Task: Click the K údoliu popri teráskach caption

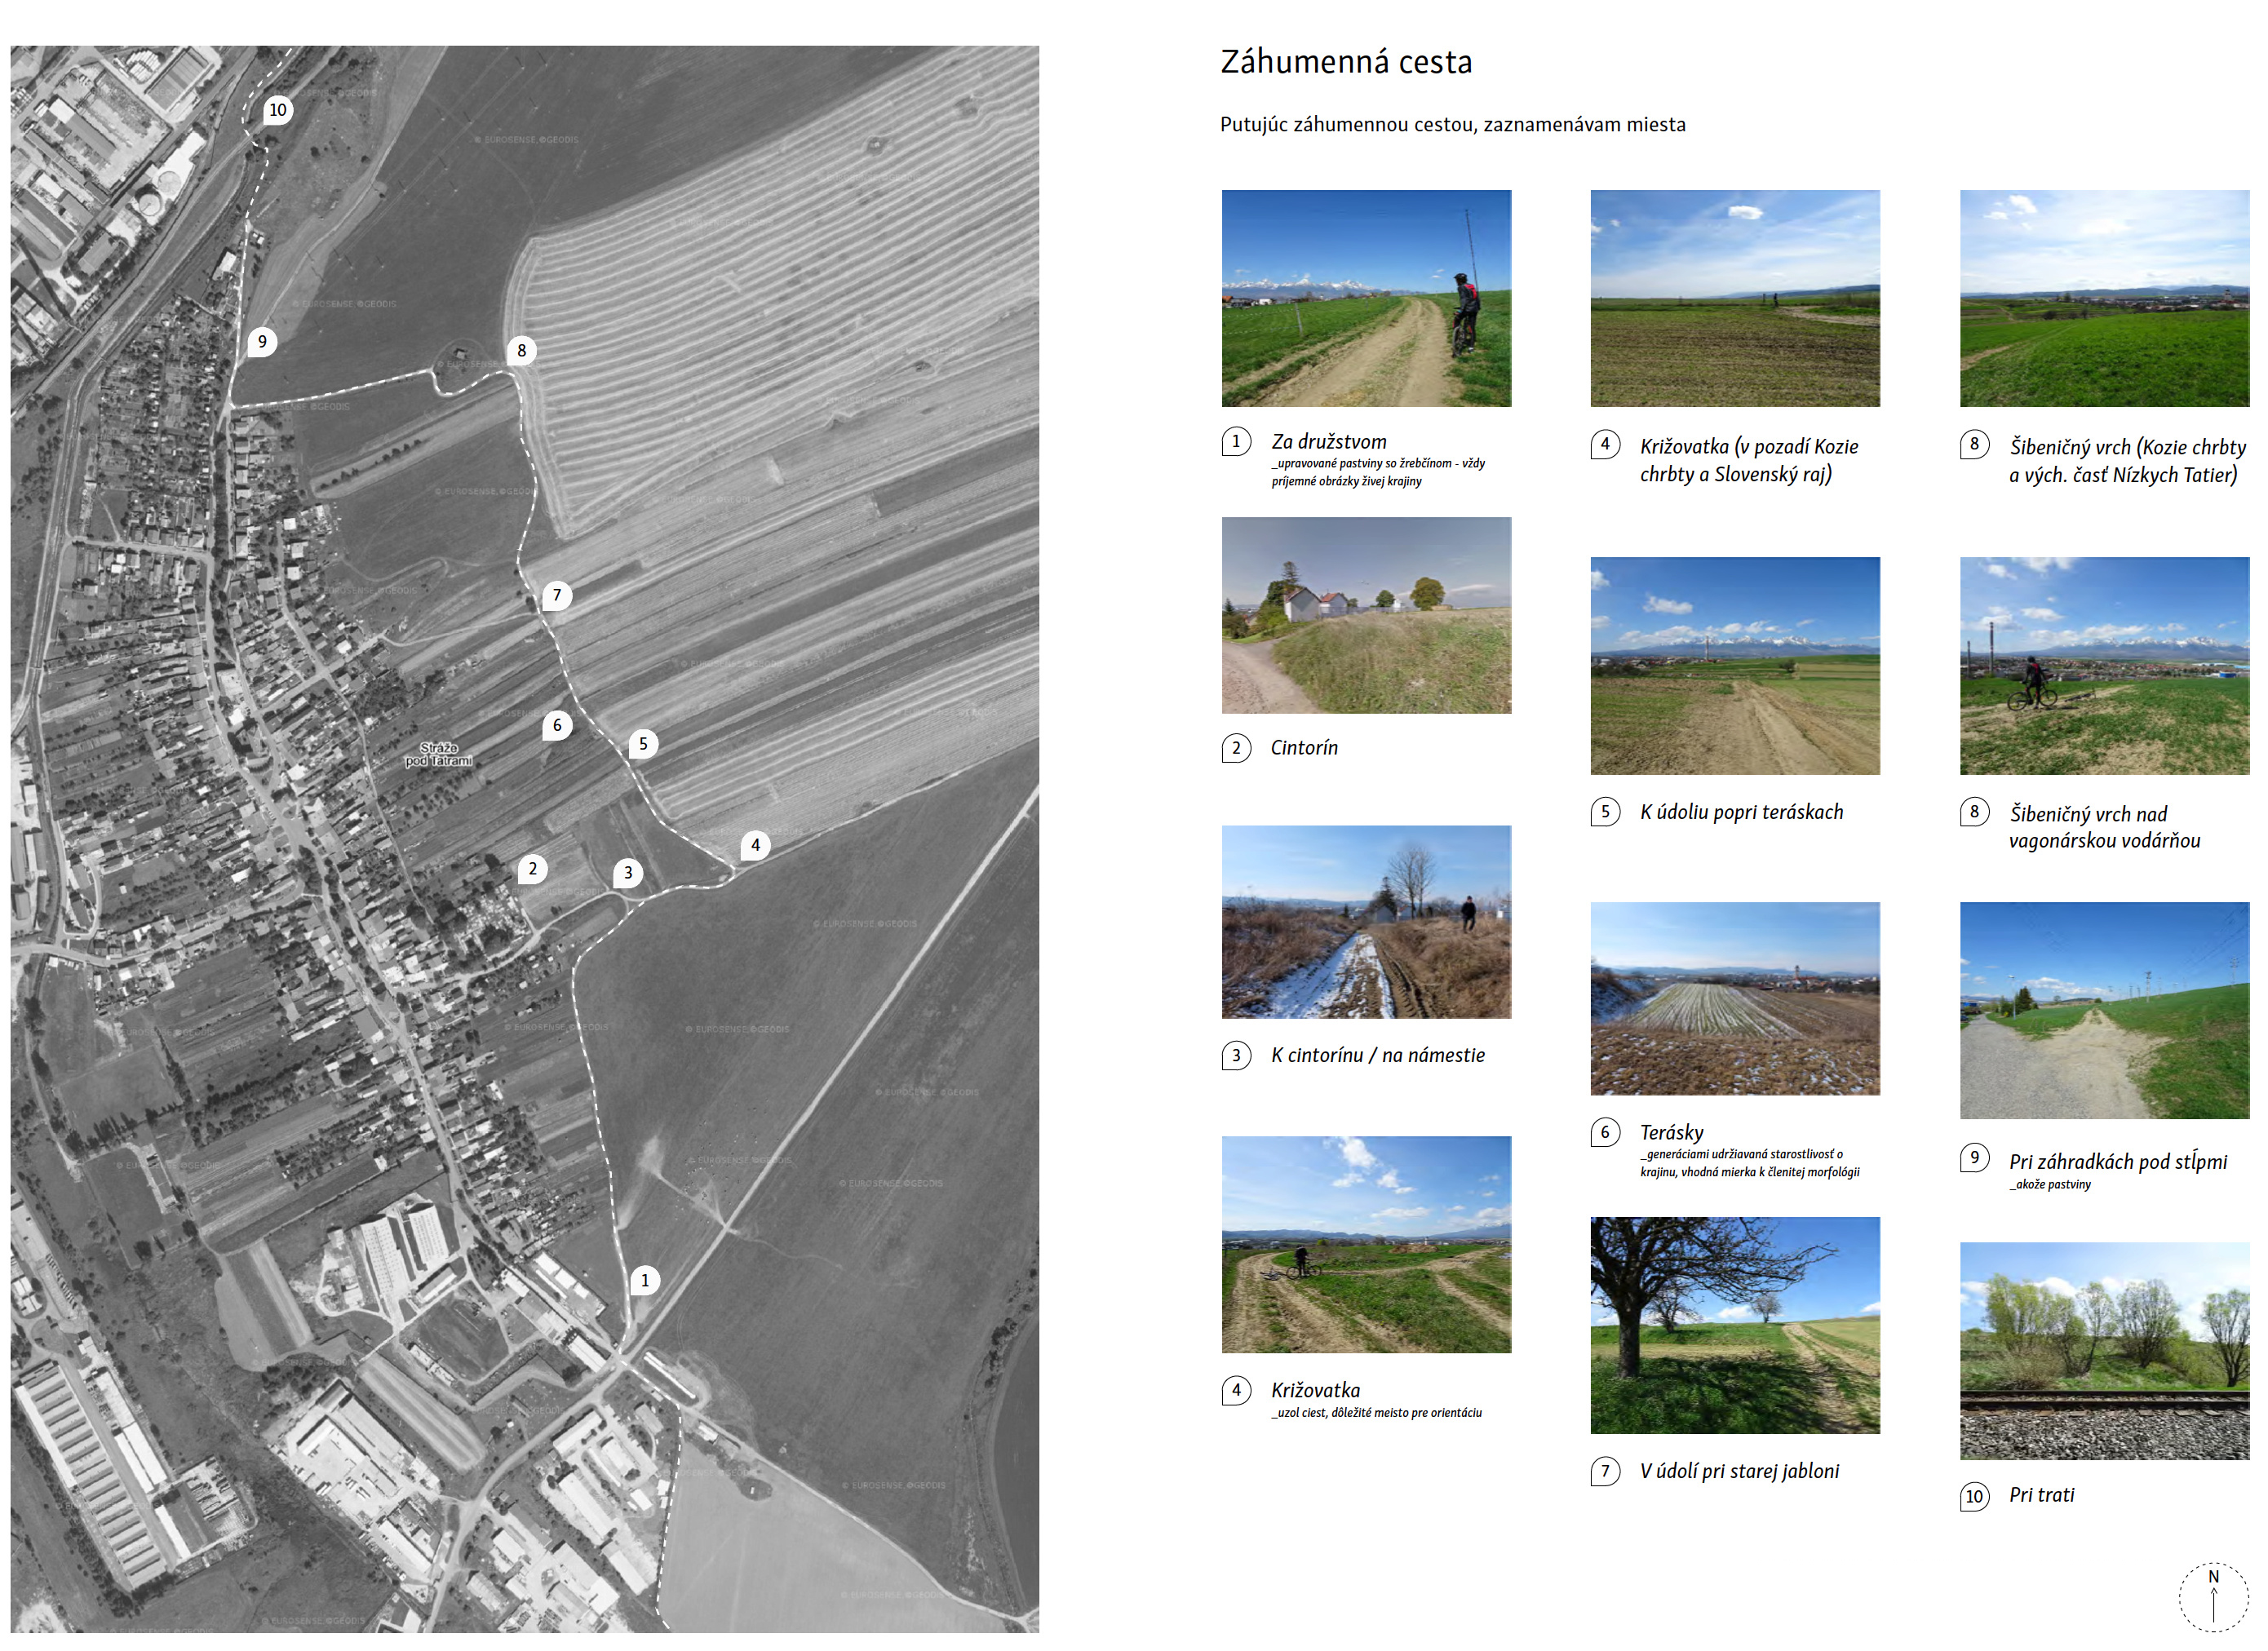Action: click(1741, 812)
